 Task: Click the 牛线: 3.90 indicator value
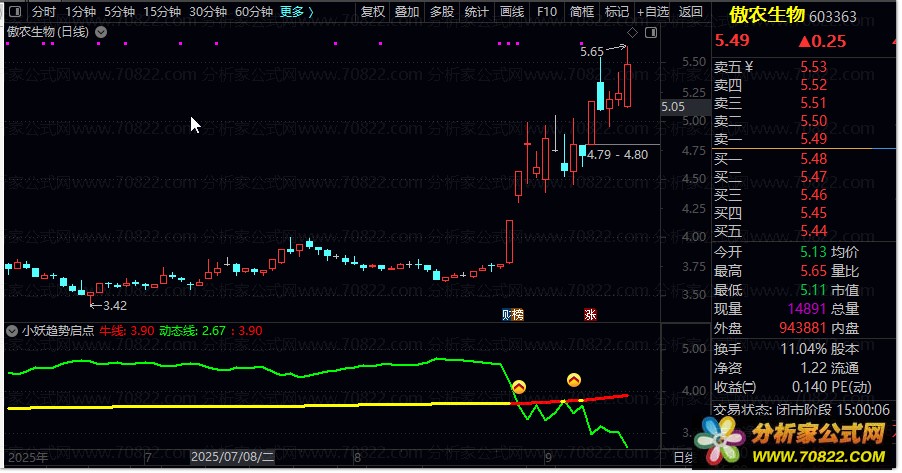coord(127,331)
